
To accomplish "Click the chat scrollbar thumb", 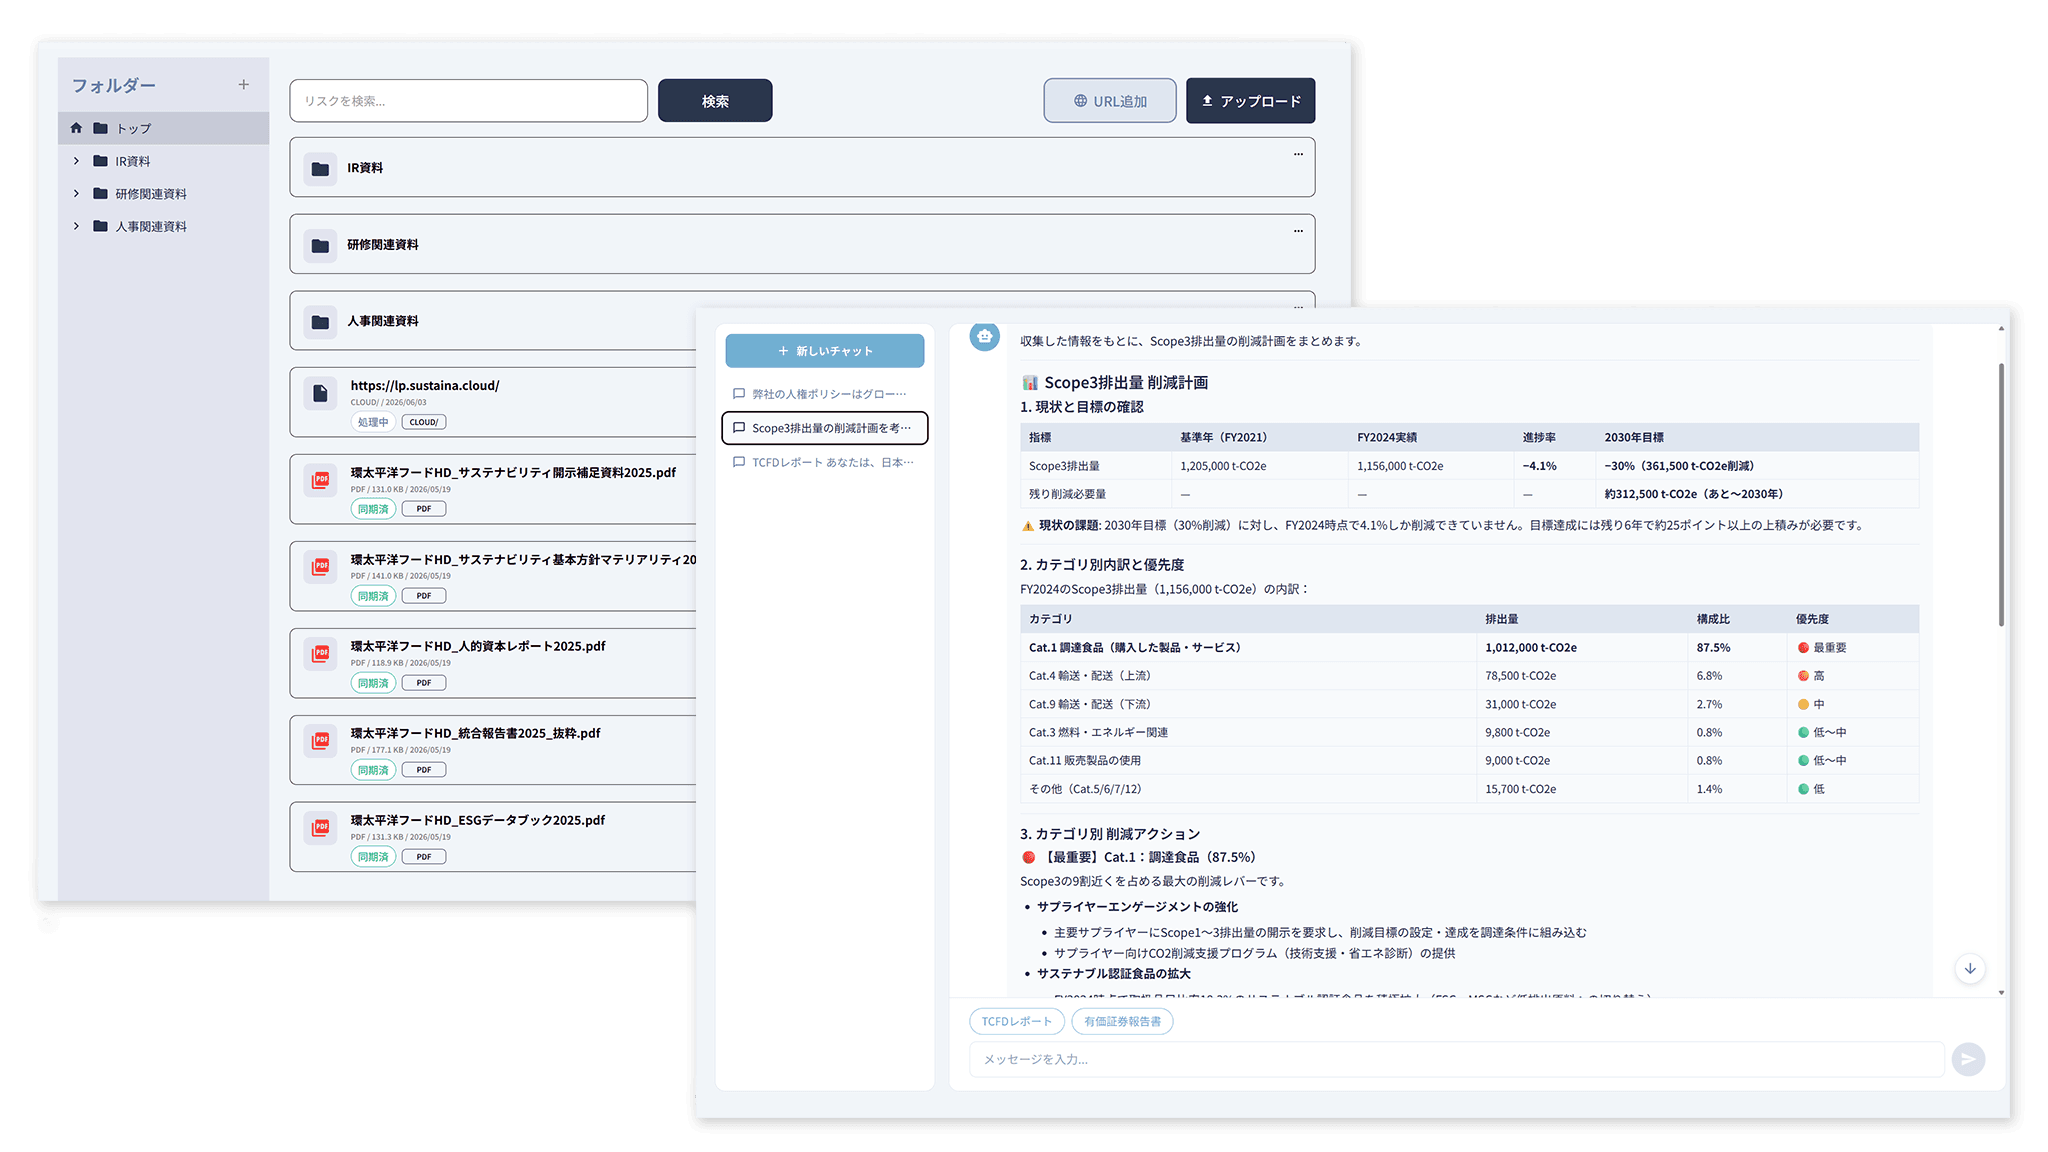I will [x=2001, y=495].
